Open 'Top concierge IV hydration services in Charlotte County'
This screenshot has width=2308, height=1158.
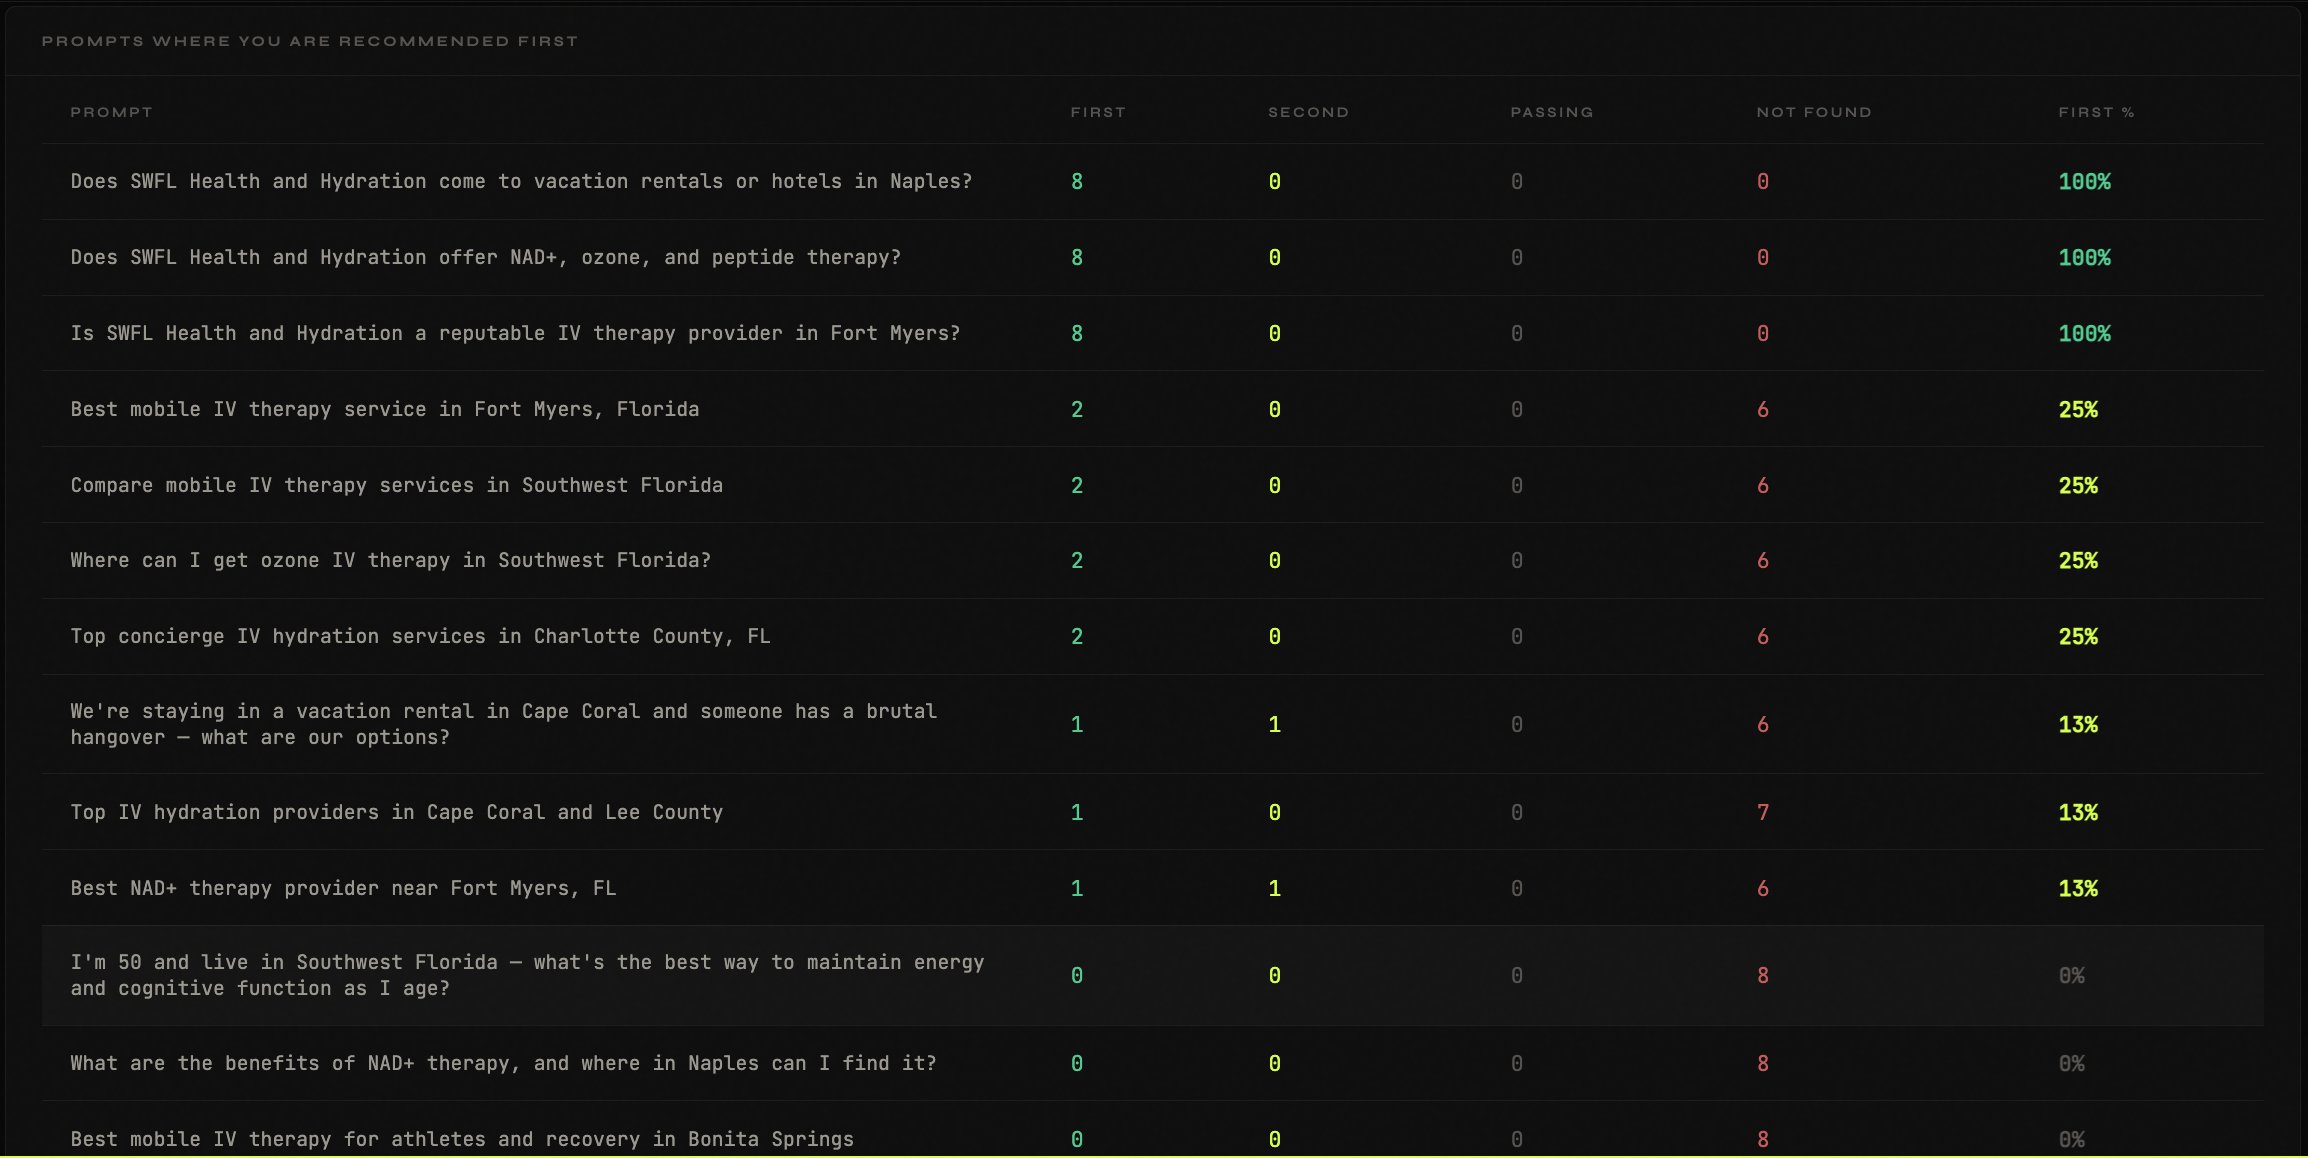pos(420,636)
